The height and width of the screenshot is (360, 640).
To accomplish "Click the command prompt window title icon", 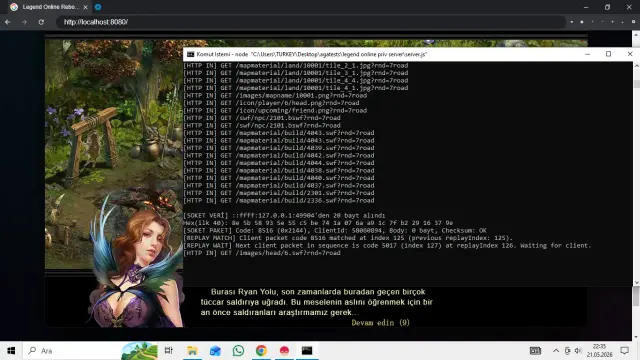I will point(190,54).
